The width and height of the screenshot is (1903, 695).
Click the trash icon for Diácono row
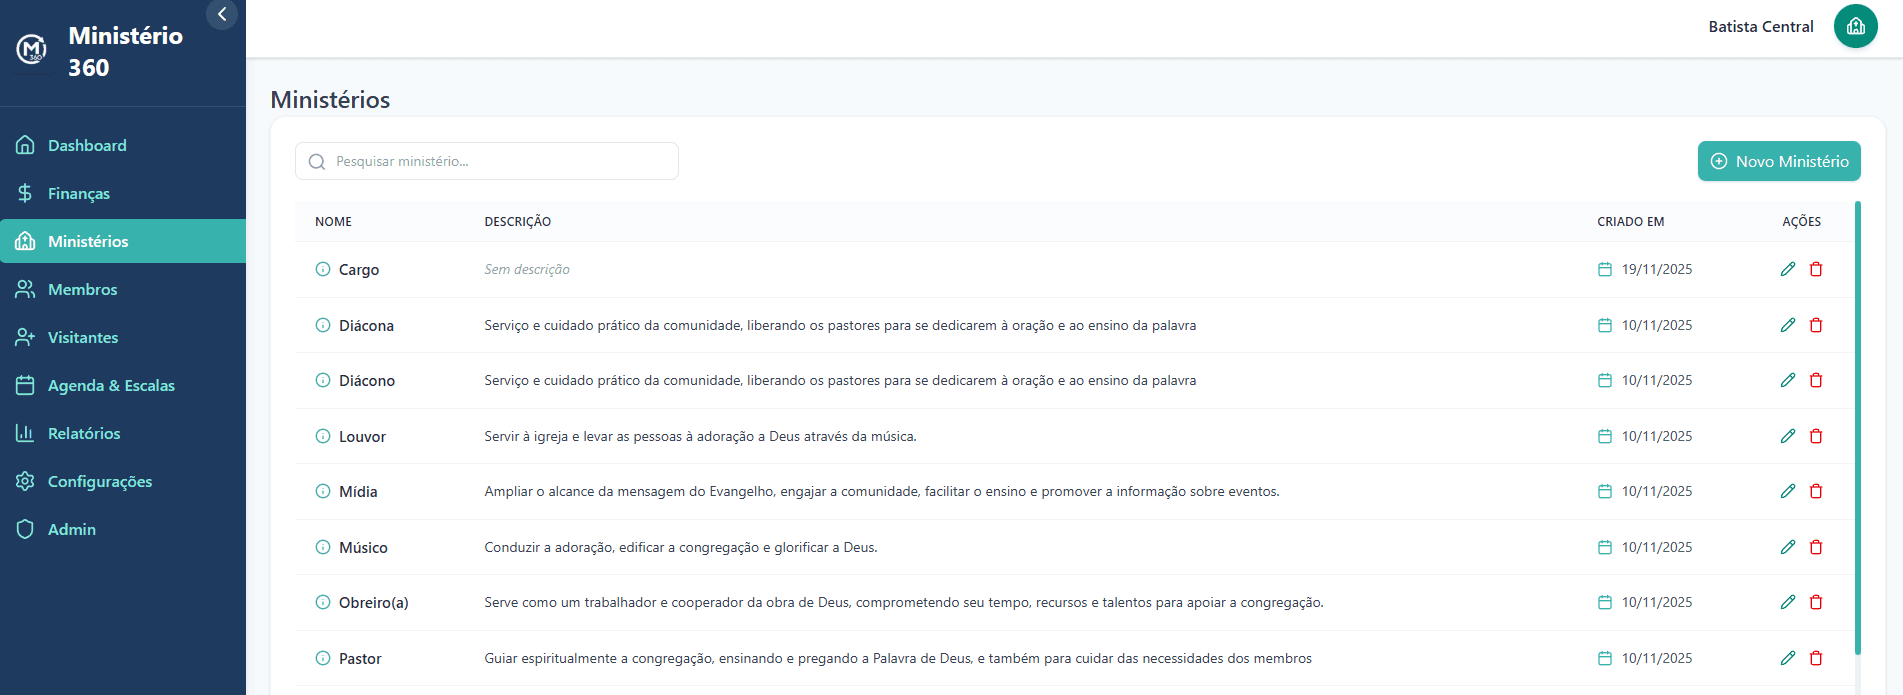point(1816,380)
